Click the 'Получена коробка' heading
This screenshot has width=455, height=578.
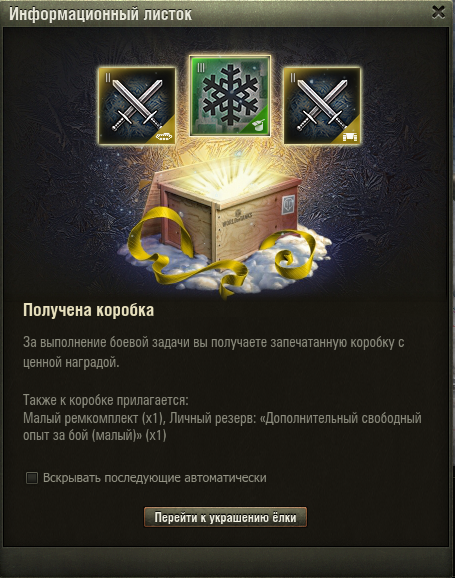[88, 310]
